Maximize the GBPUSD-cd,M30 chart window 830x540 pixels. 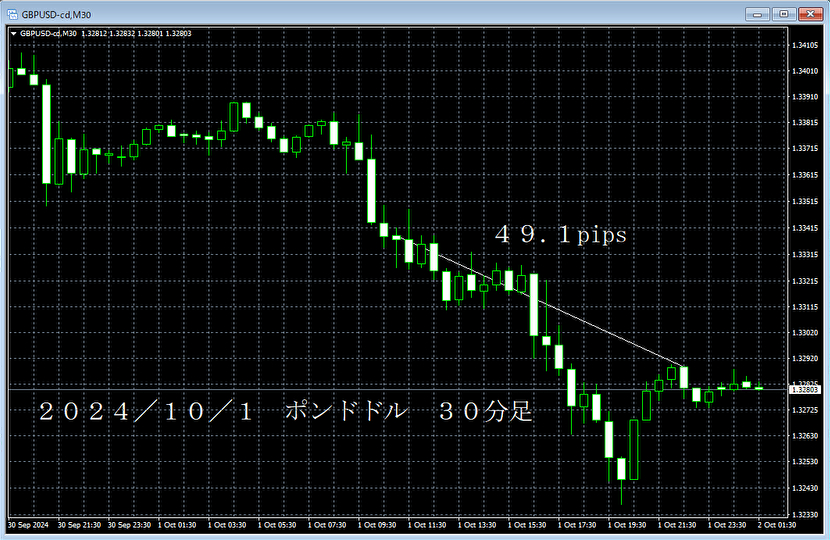[x=784, y=14]
